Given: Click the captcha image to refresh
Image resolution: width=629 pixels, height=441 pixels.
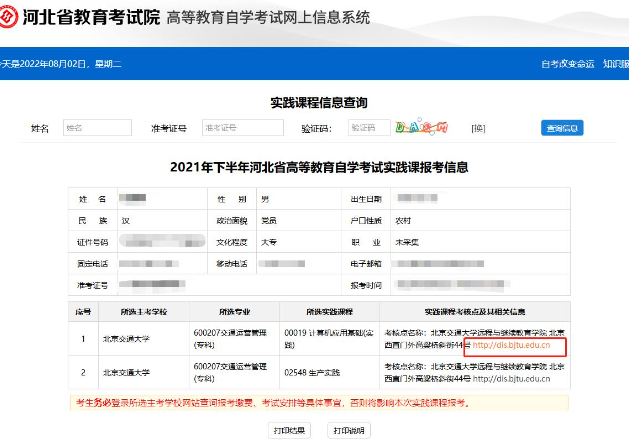Looking at the screenshot, I should coord(422,127).
